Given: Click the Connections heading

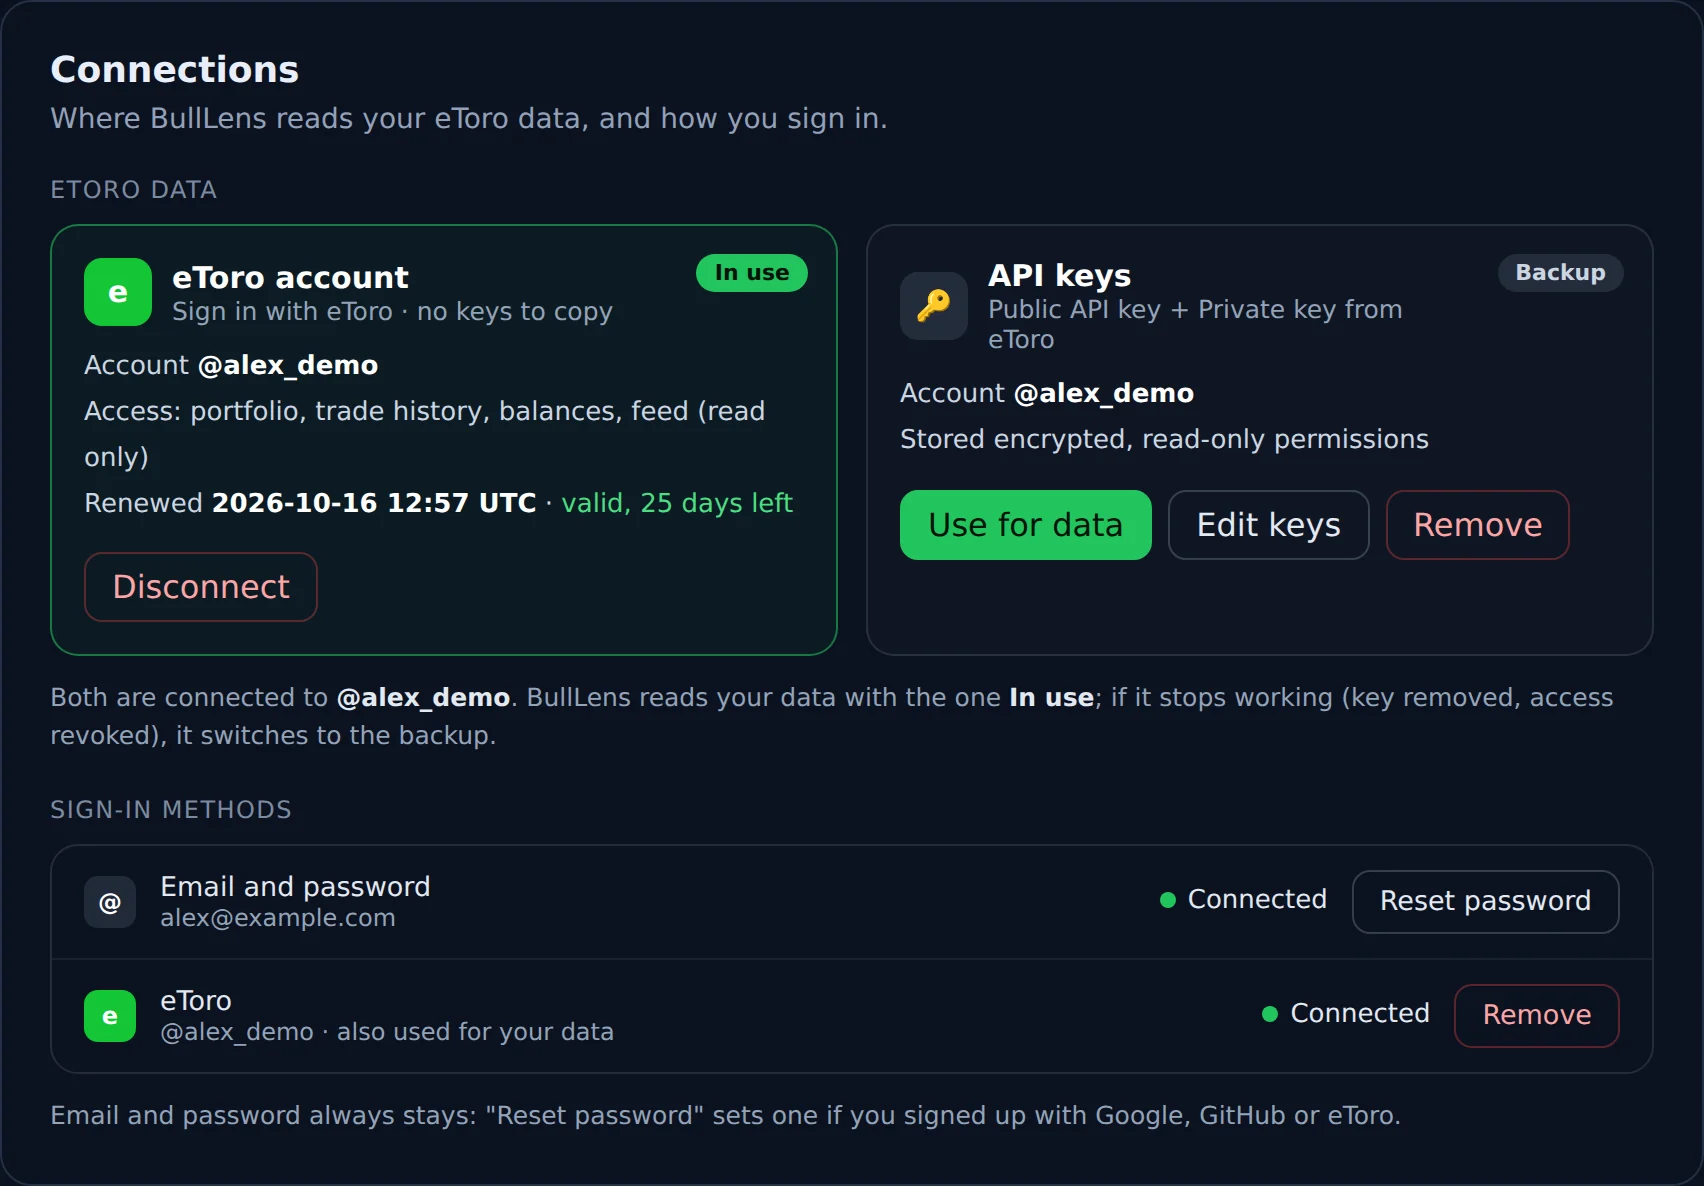Looking at the screenshot, I should (x=175, y=70).
